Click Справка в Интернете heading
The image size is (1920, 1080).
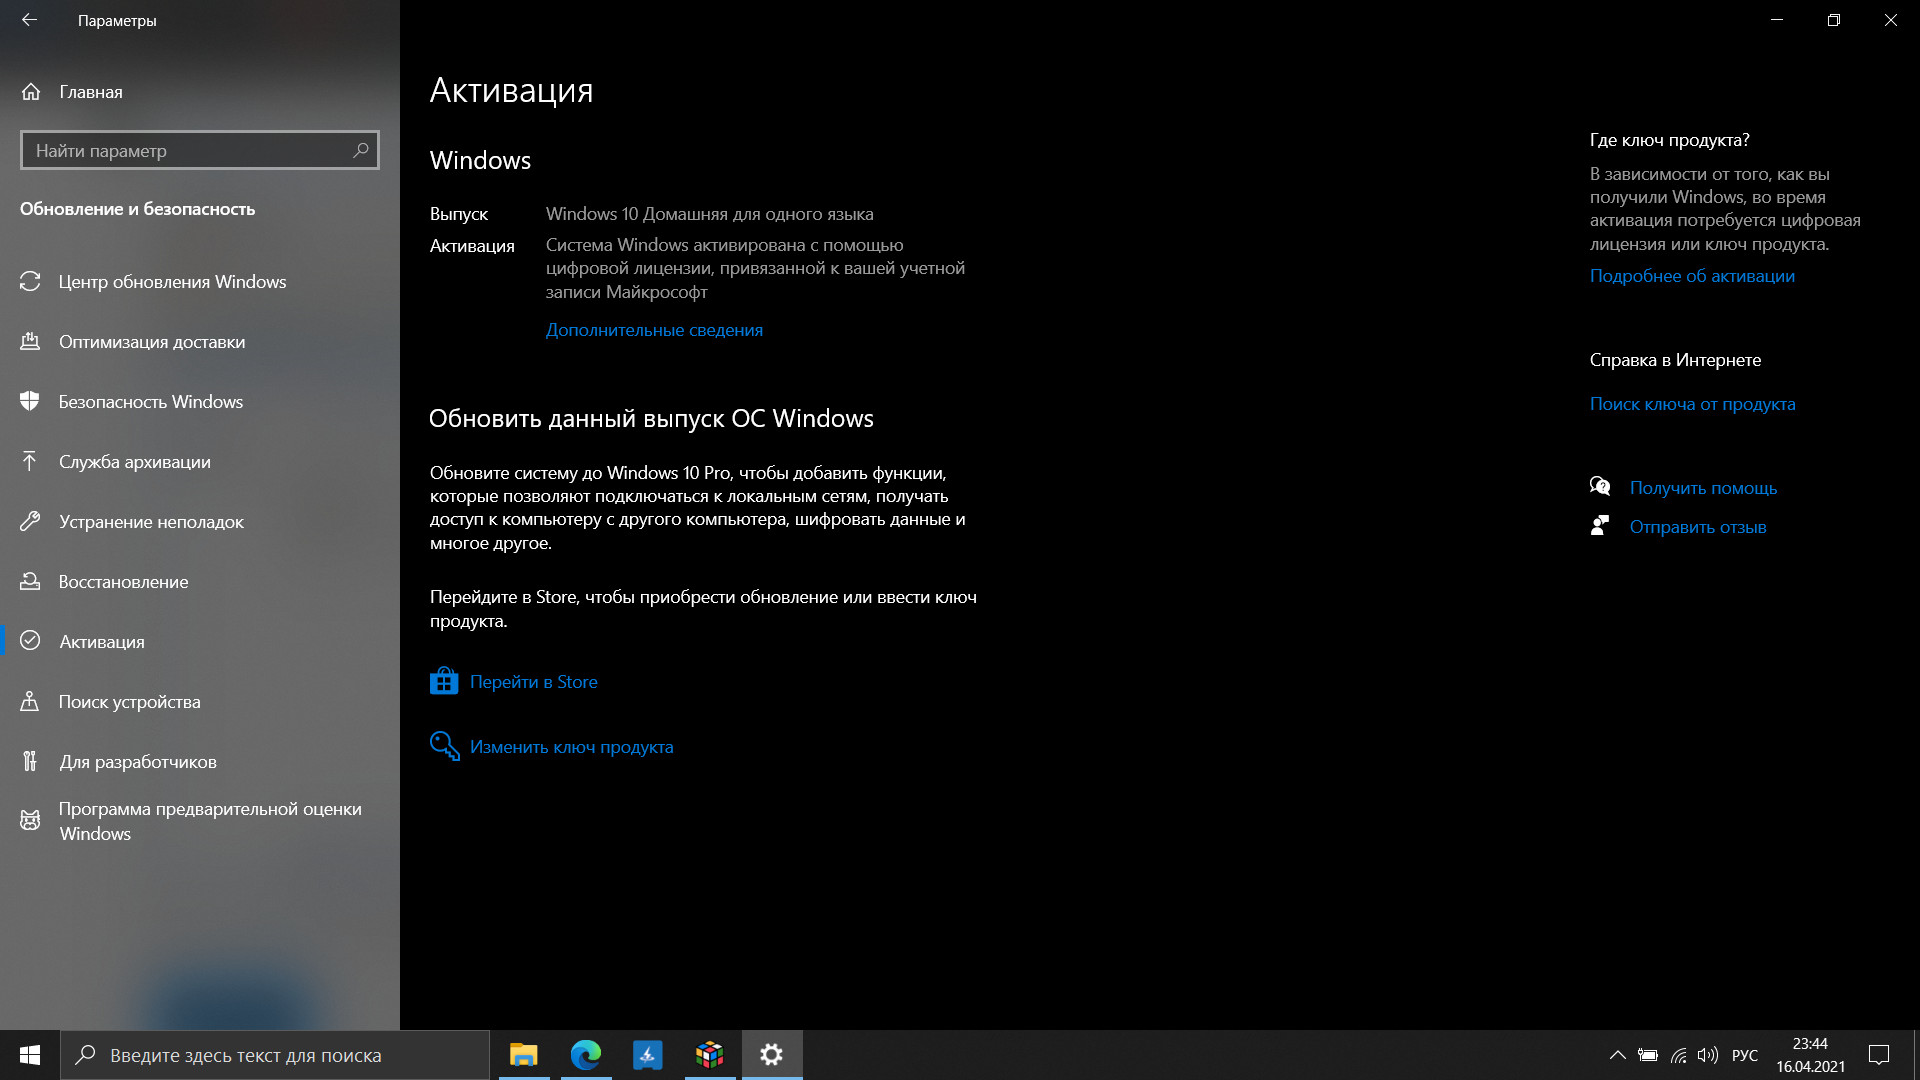pyautogui.click(x=1675, y=360)
